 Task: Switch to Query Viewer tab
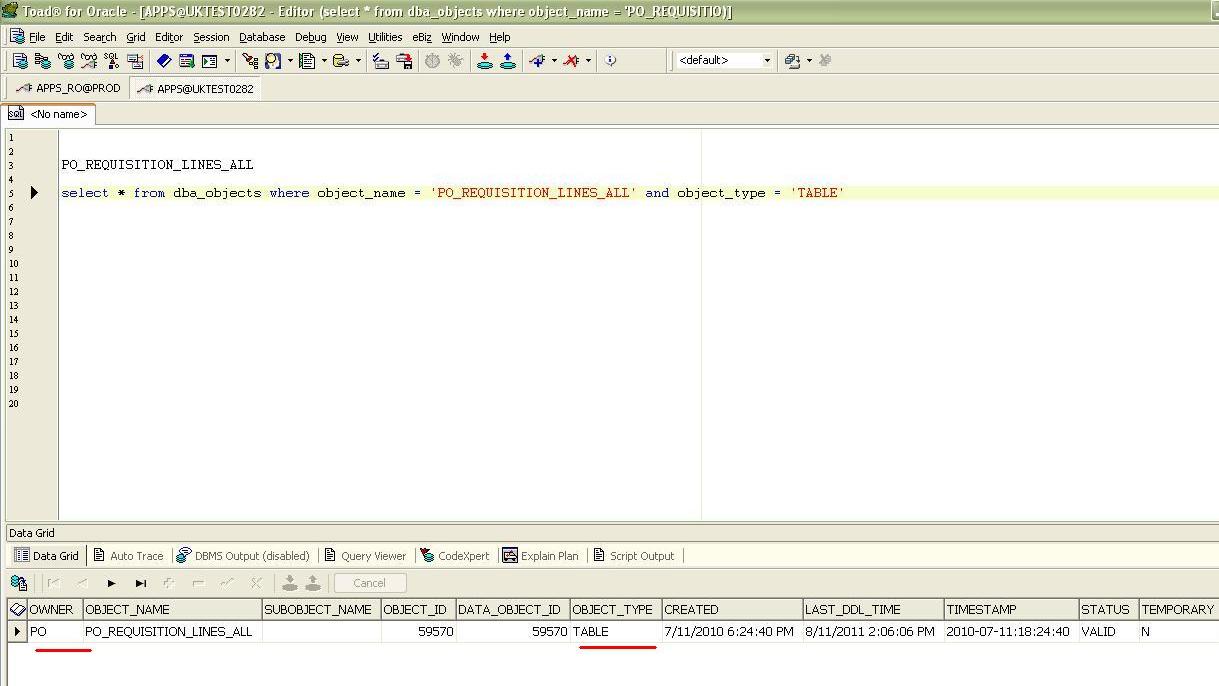pyautogui.click(x=365, y=556)
